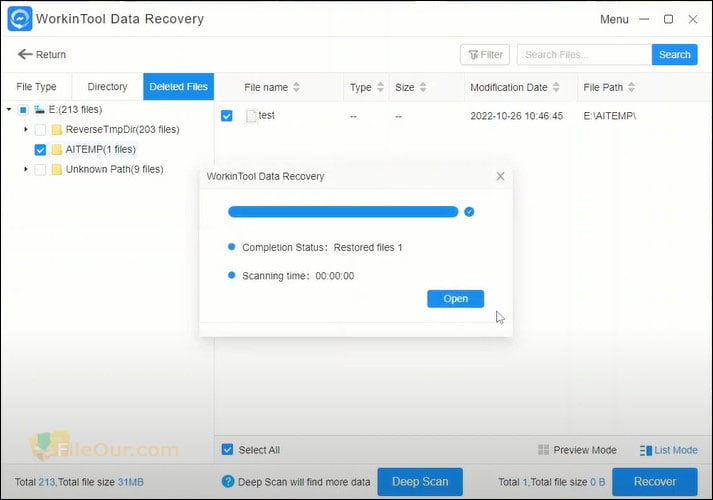Image resolution: width=713 pixels, height=500 pixels.
Task: Click the 2022-10-26 10:46:45 date cell
Action: click(x=517, y=116)
